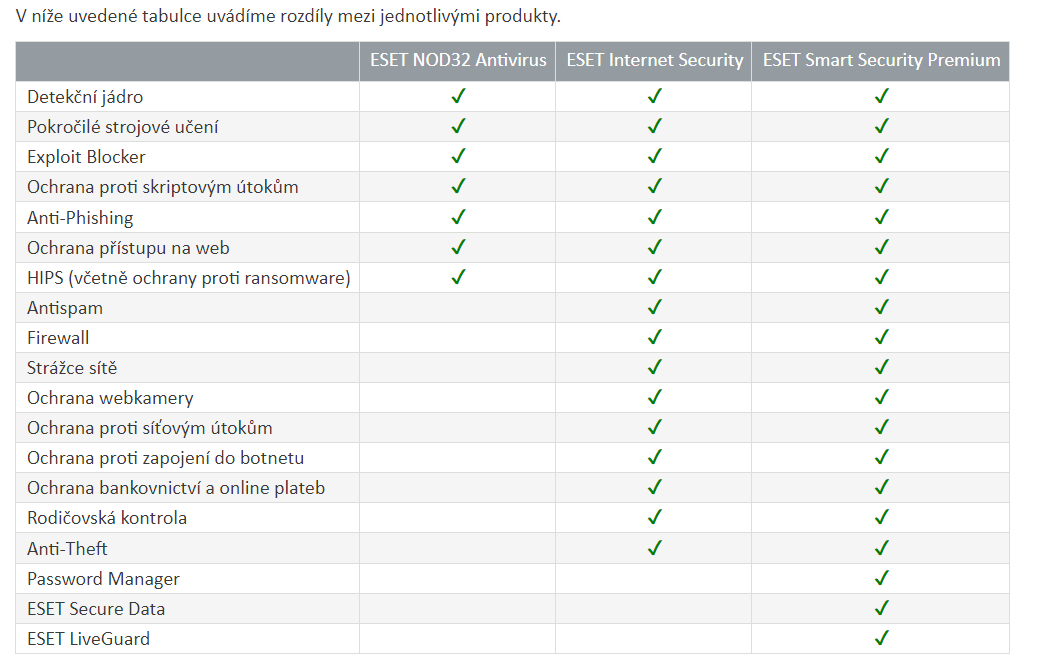Image resolution: width=1060 pixels, height=659 pixels.
Task: Click the Anti-Phishing checkmark under NOD32 Antivirus
Action: [x=458, y=217]
